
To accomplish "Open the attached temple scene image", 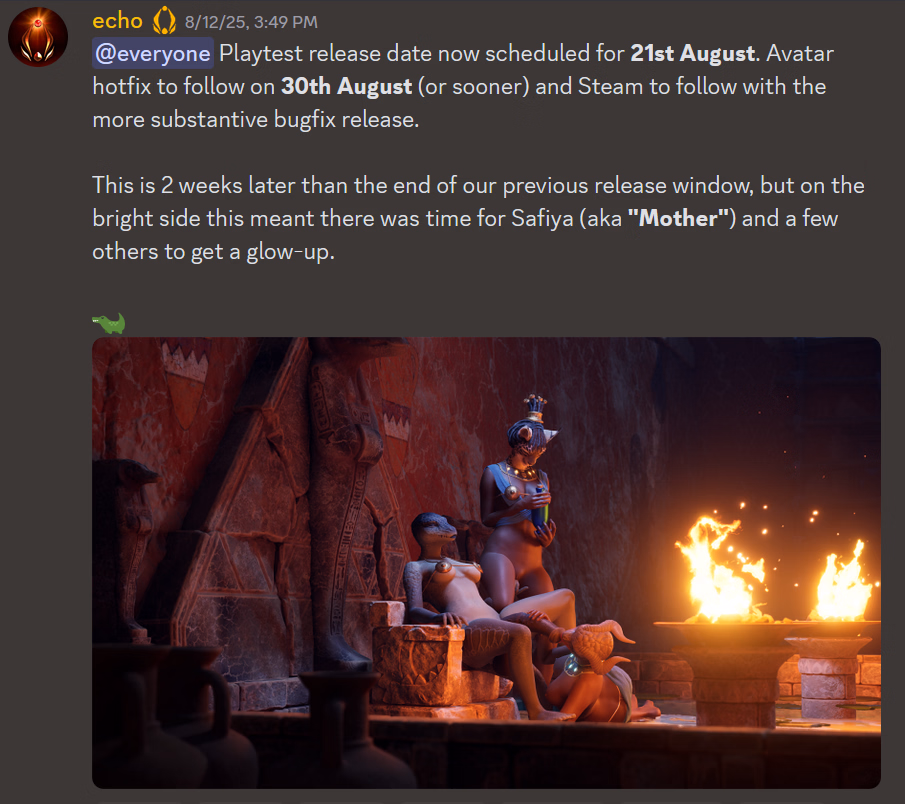I will 486,563.
